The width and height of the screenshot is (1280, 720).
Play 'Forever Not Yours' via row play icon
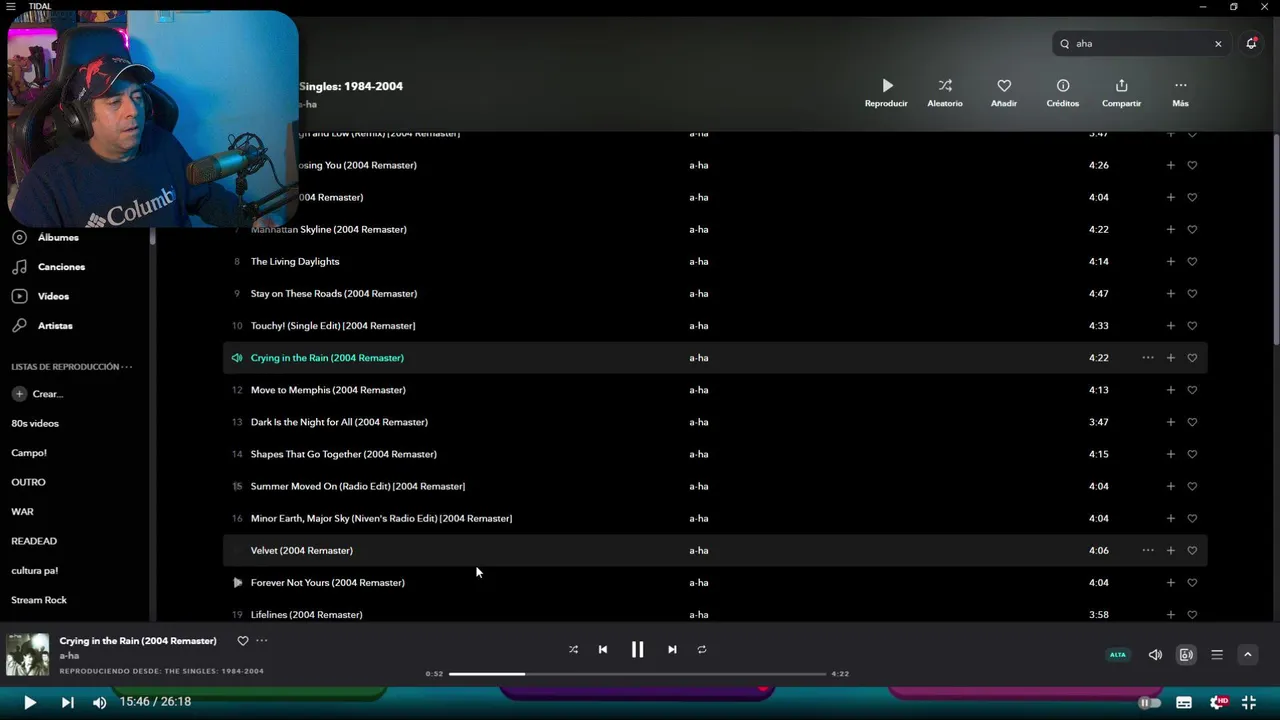coord(237,582)
